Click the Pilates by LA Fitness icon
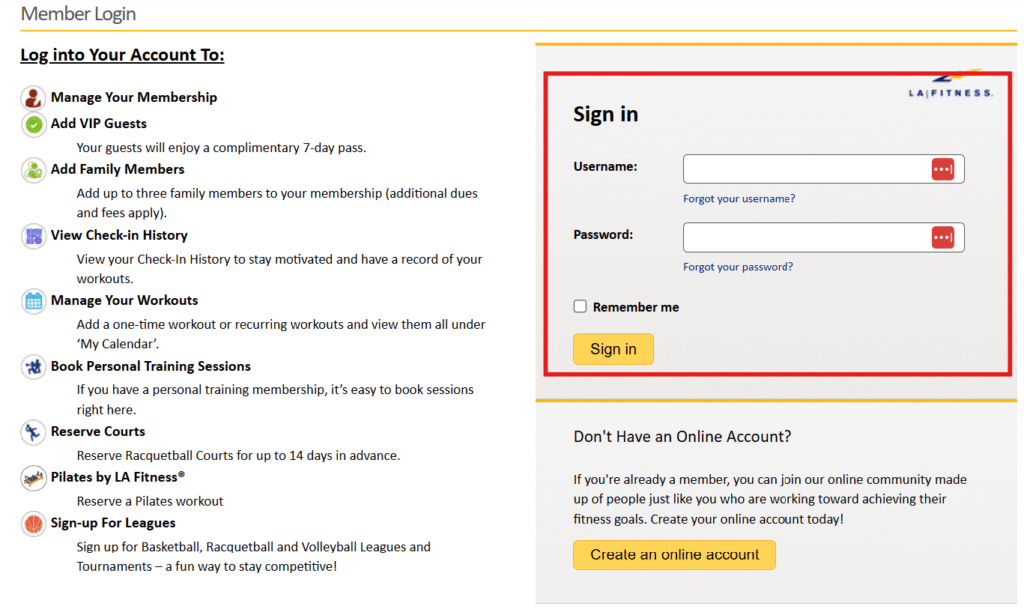The height and width of the screenshot is (609, 1024). (x=34, y=478)
